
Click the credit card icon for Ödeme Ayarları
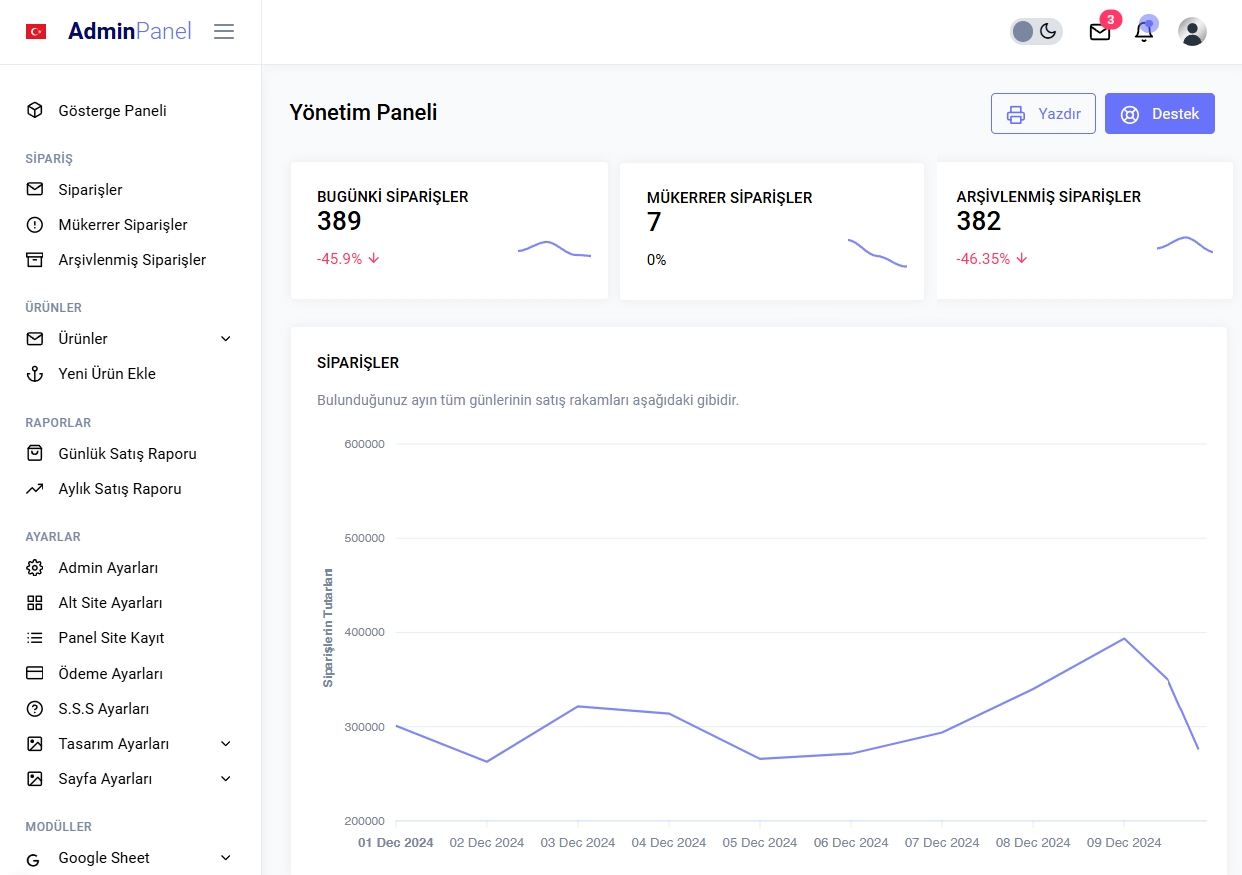[x=35, y=674]
